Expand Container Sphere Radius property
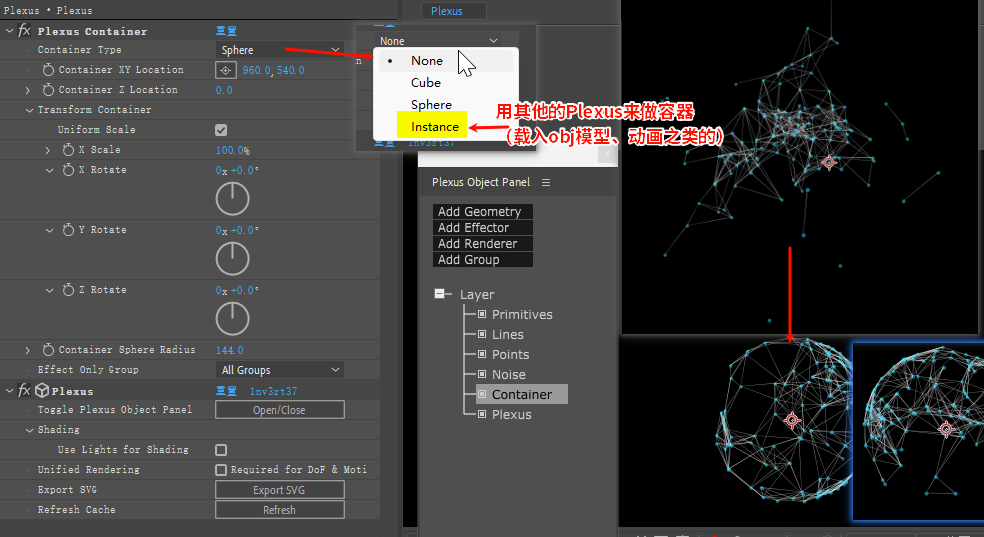This screenshot has width=984, height=537. (x=28, y=350)
